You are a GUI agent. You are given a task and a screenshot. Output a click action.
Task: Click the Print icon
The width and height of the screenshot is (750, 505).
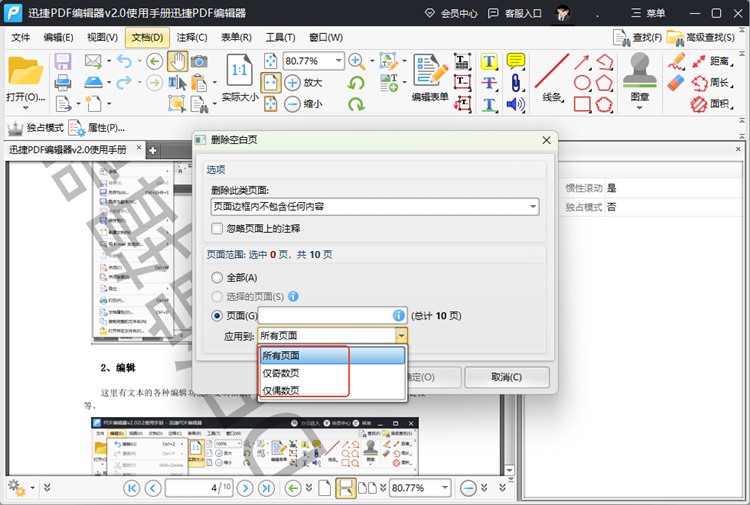pos(63,83)
